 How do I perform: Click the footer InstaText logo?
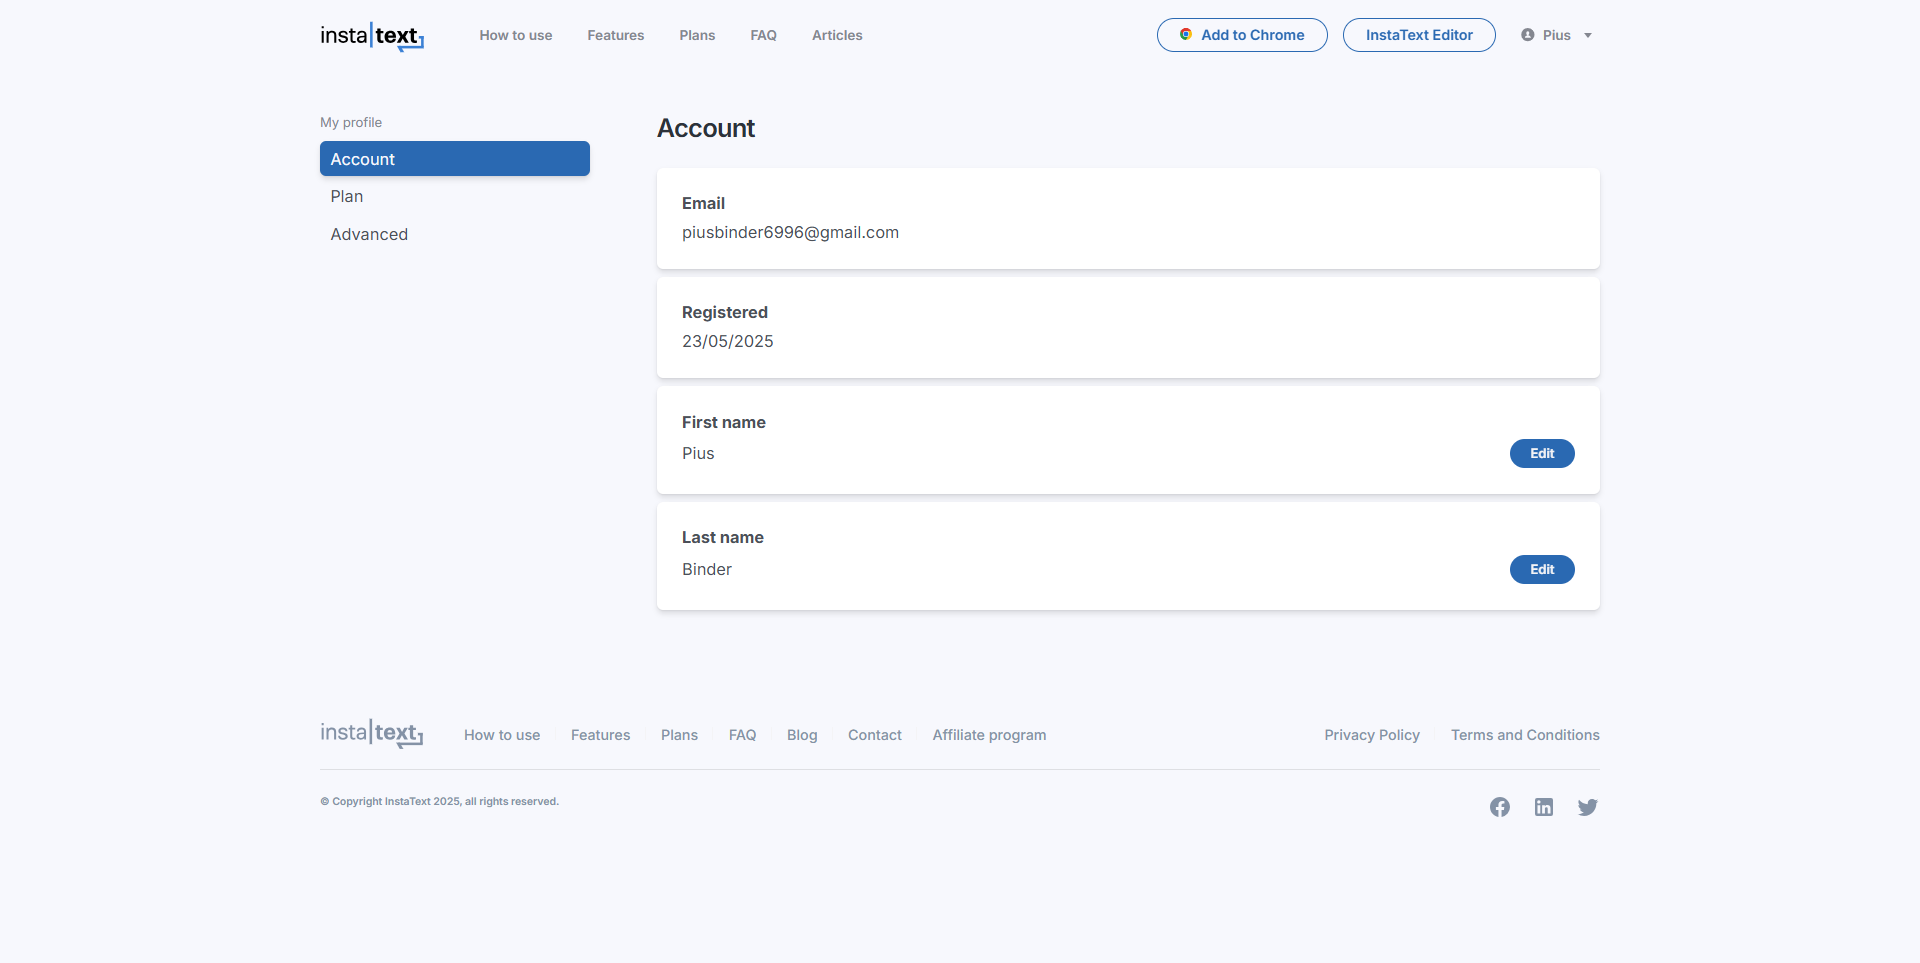[372, 734]
